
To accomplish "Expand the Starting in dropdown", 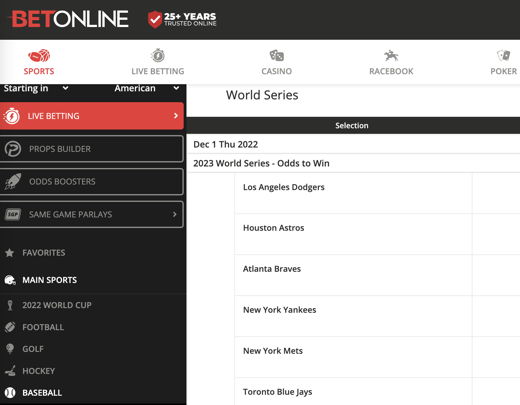I will (36, 88).
